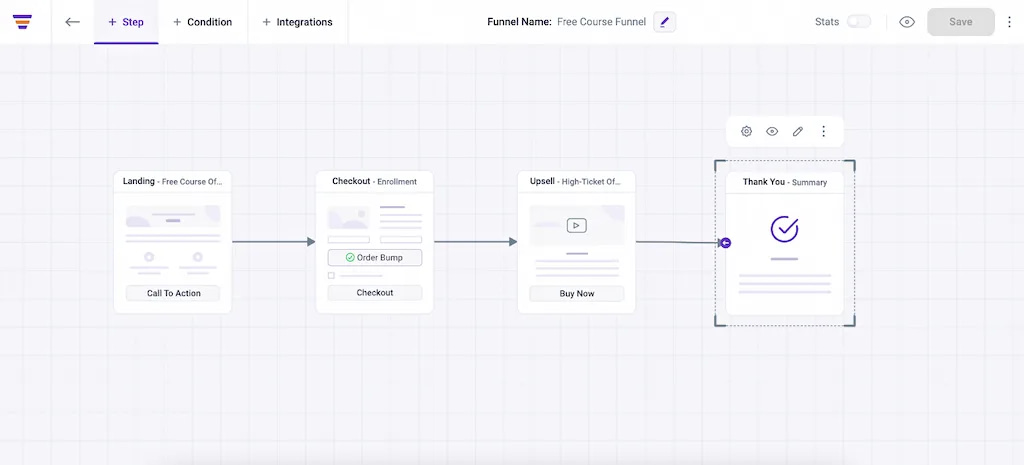This screenshot has height=465, width=1024.
Task: Open Thank You step settings gear
Action: click(x=746, y=131)
